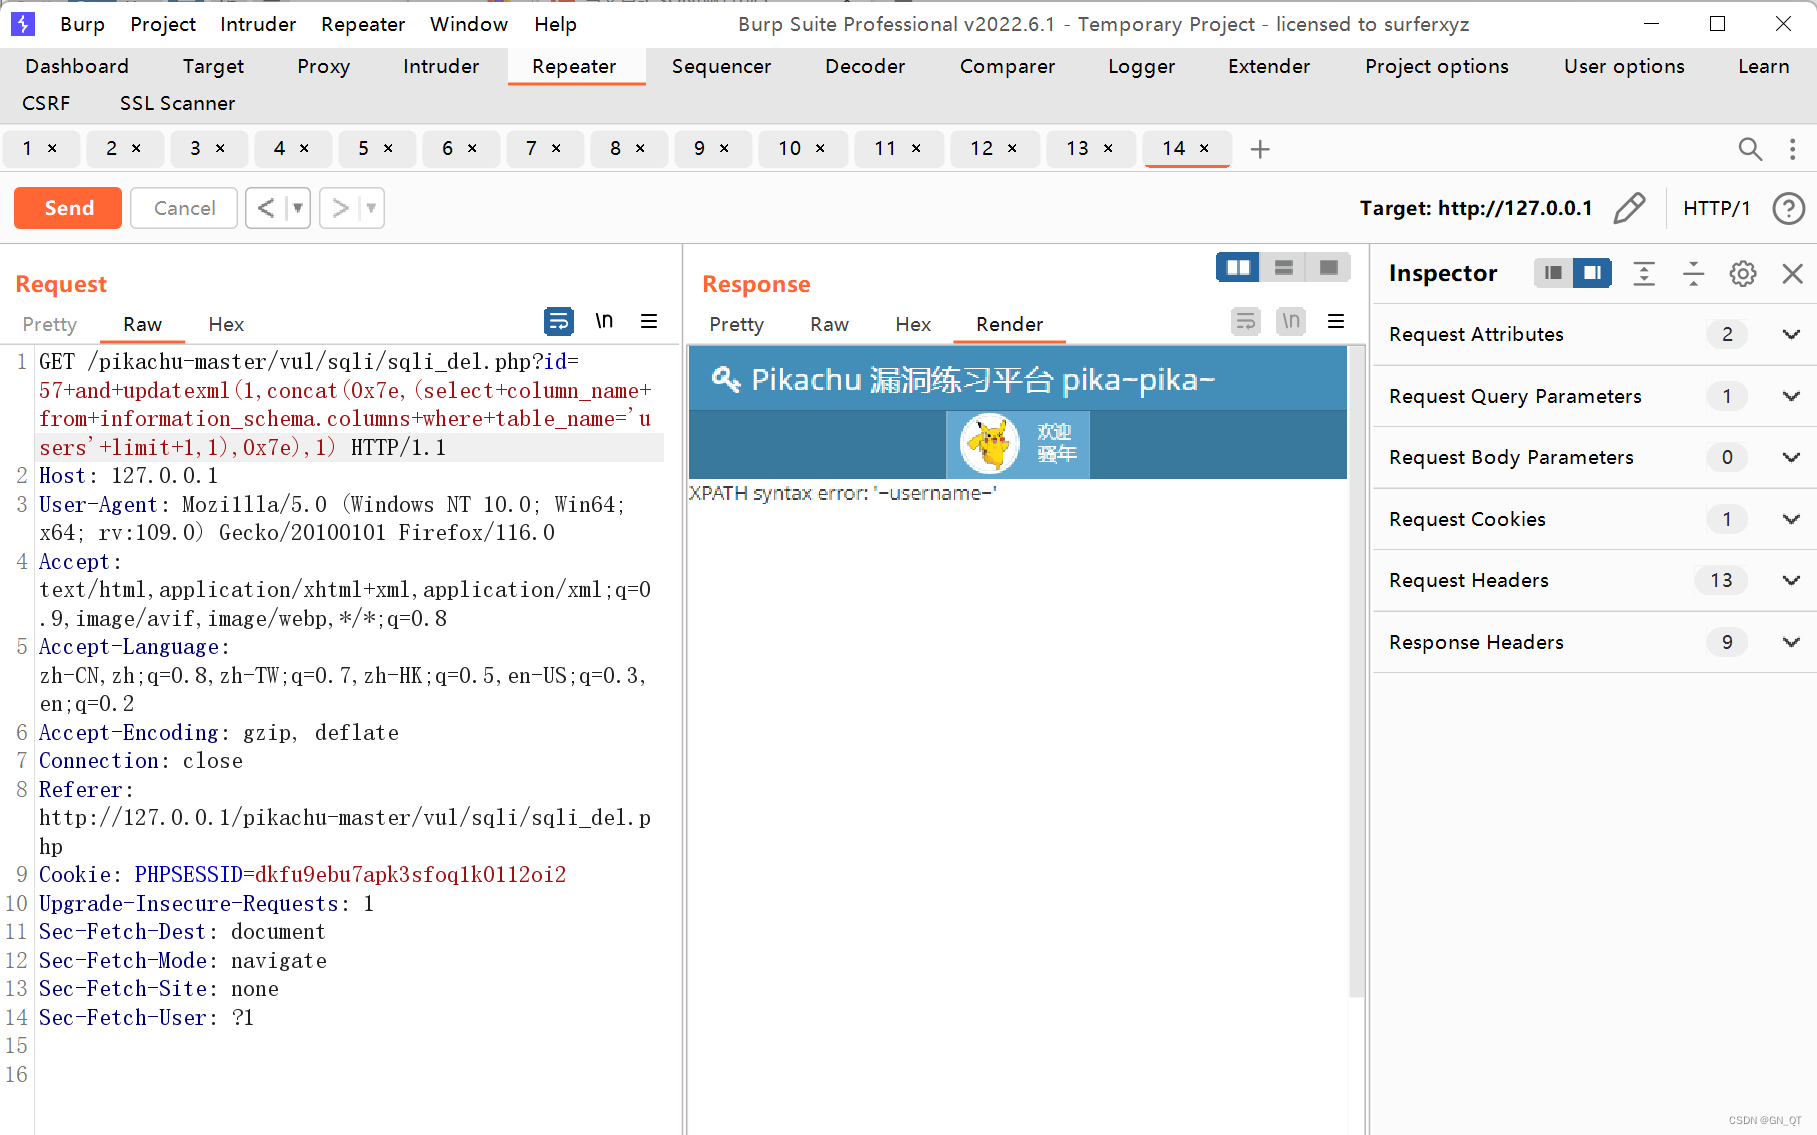
Task: Switch to the Comparer tab
Action: pos(1007,66)
